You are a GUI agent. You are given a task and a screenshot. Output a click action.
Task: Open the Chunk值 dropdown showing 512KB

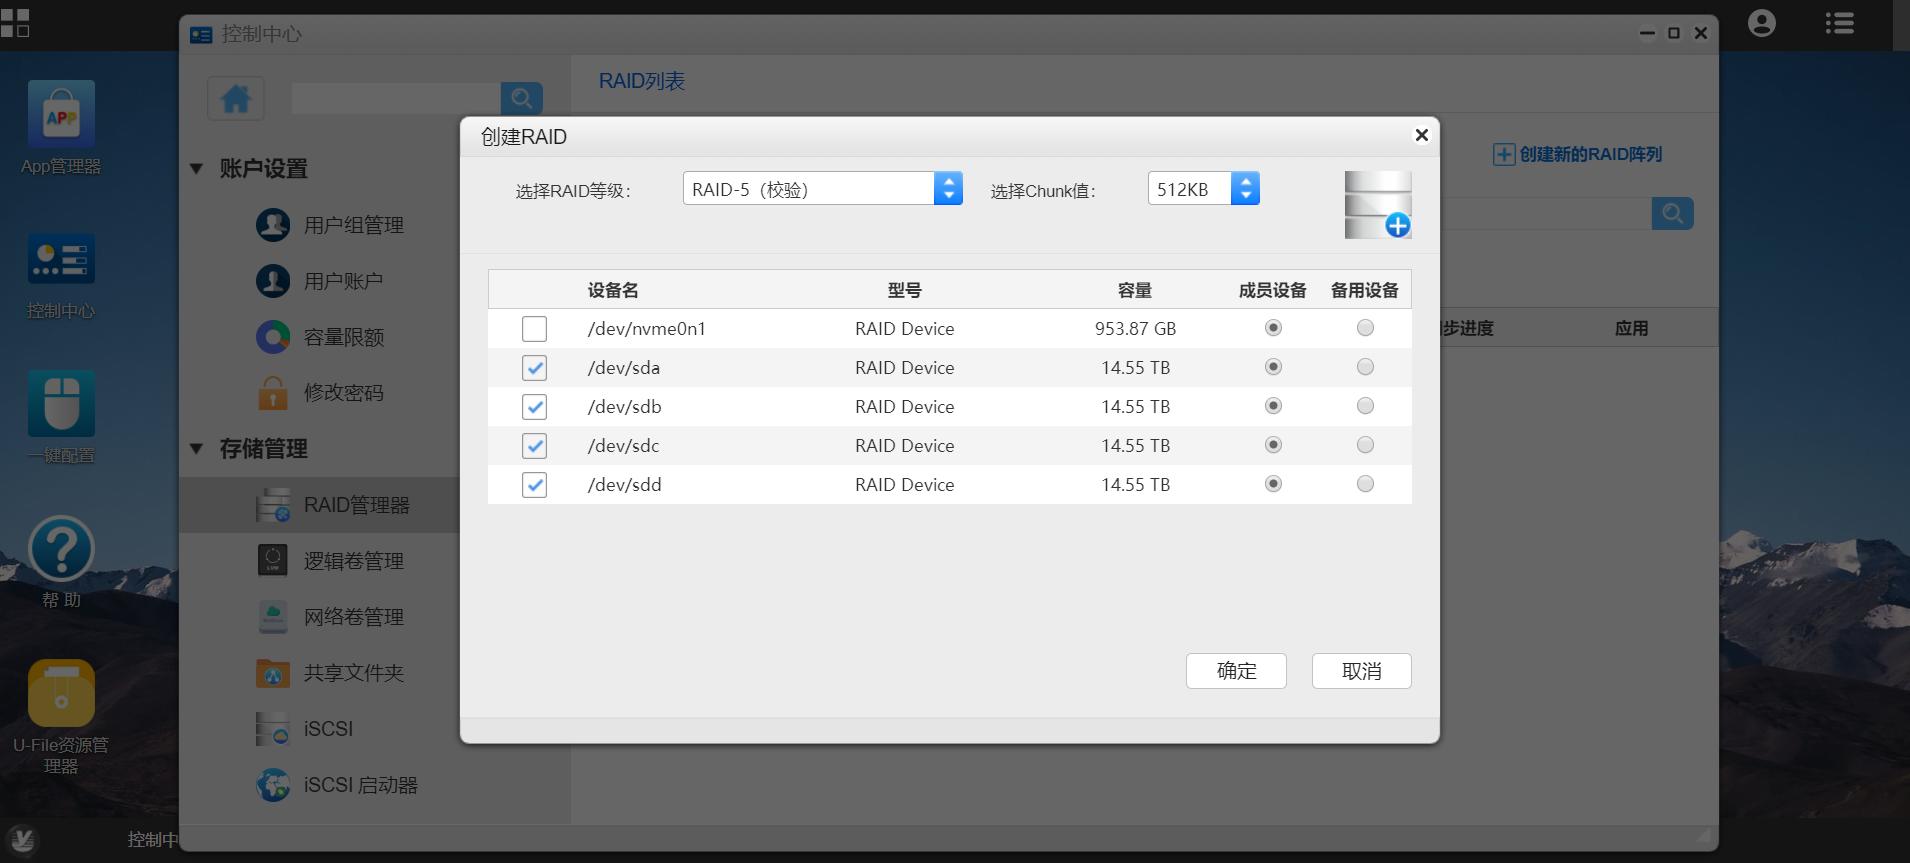(1203, 188)
